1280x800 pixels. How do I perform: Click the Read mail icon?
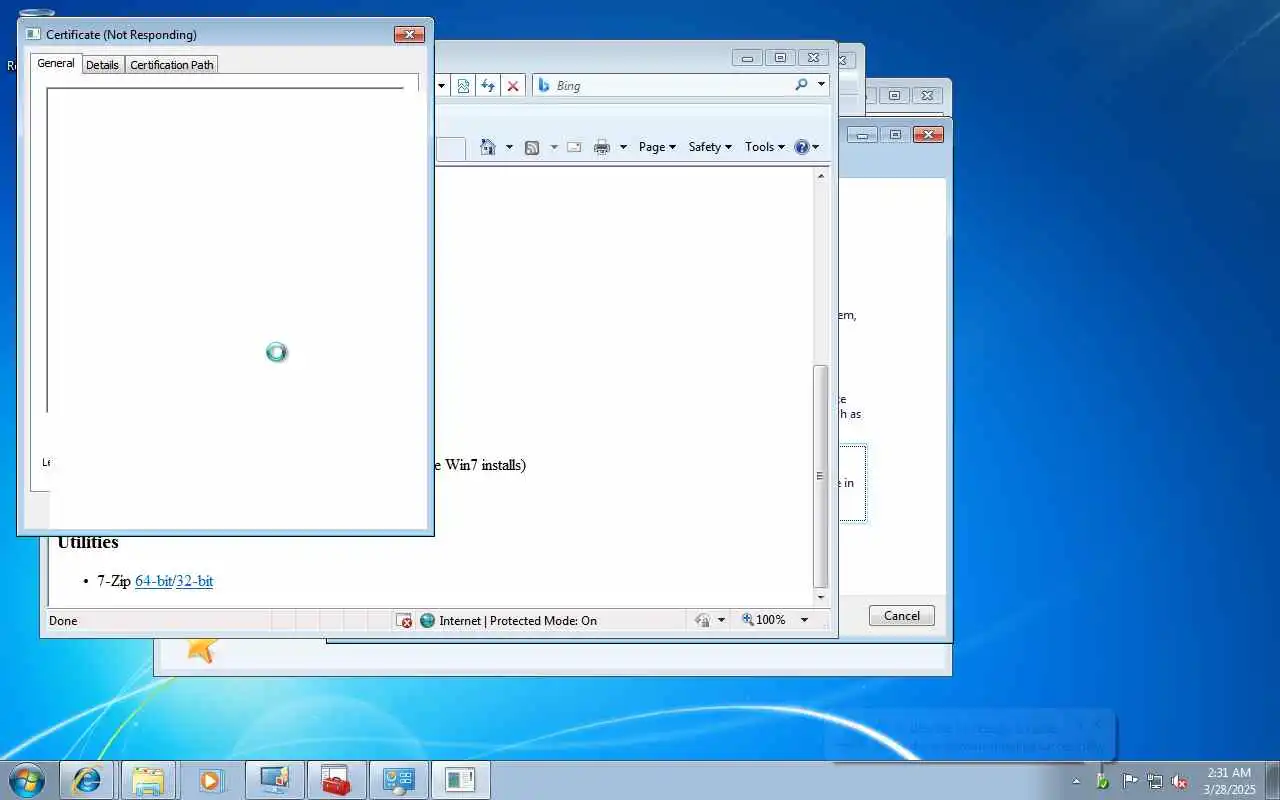tap(574, 147)
